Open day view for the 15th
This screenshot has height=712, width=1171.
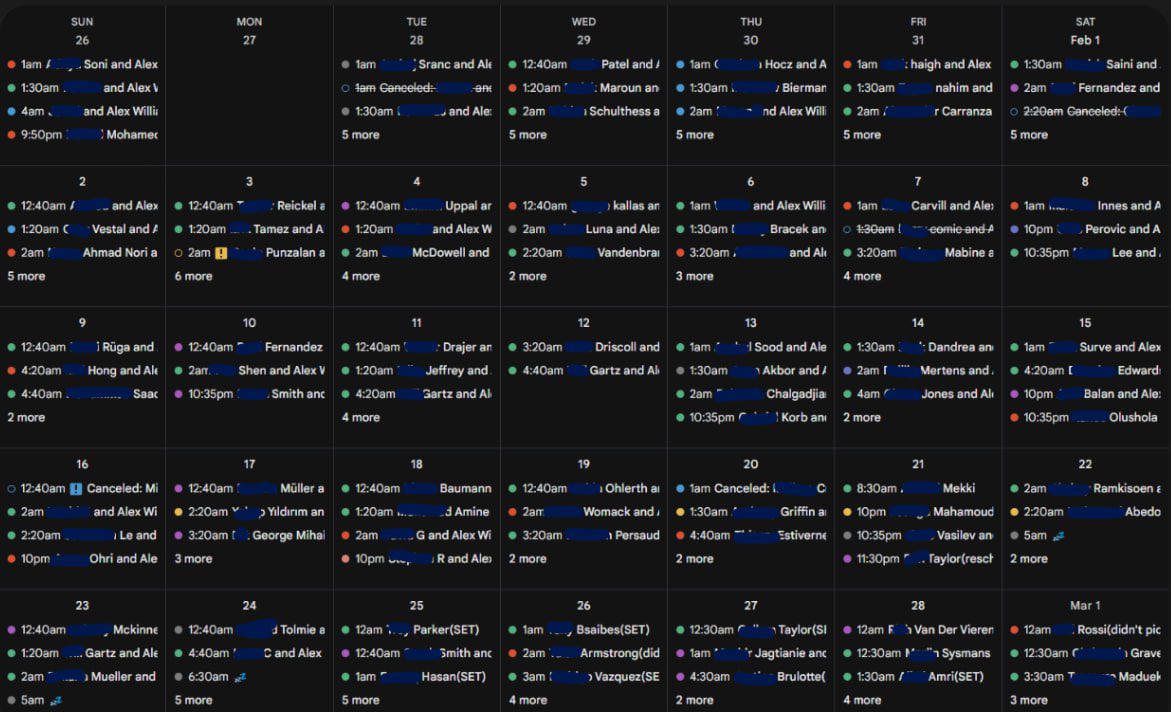(1085, 323)
